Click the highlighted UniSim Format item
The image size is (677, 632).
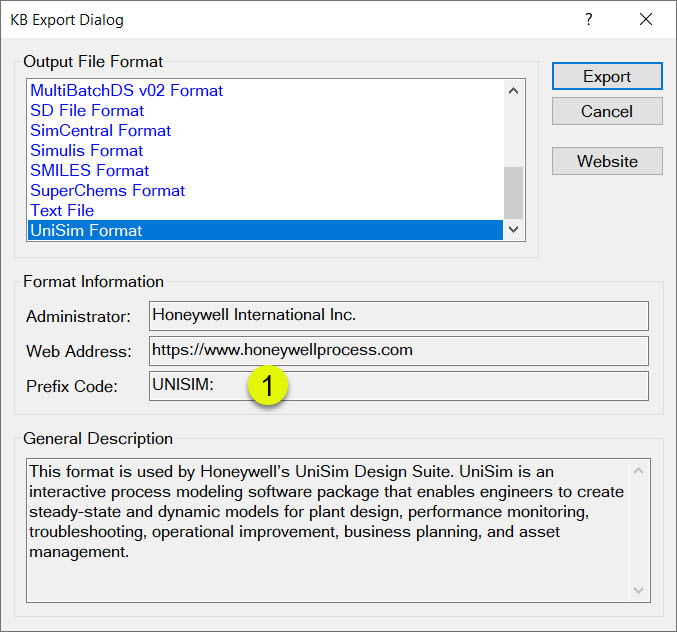(87, 231)
